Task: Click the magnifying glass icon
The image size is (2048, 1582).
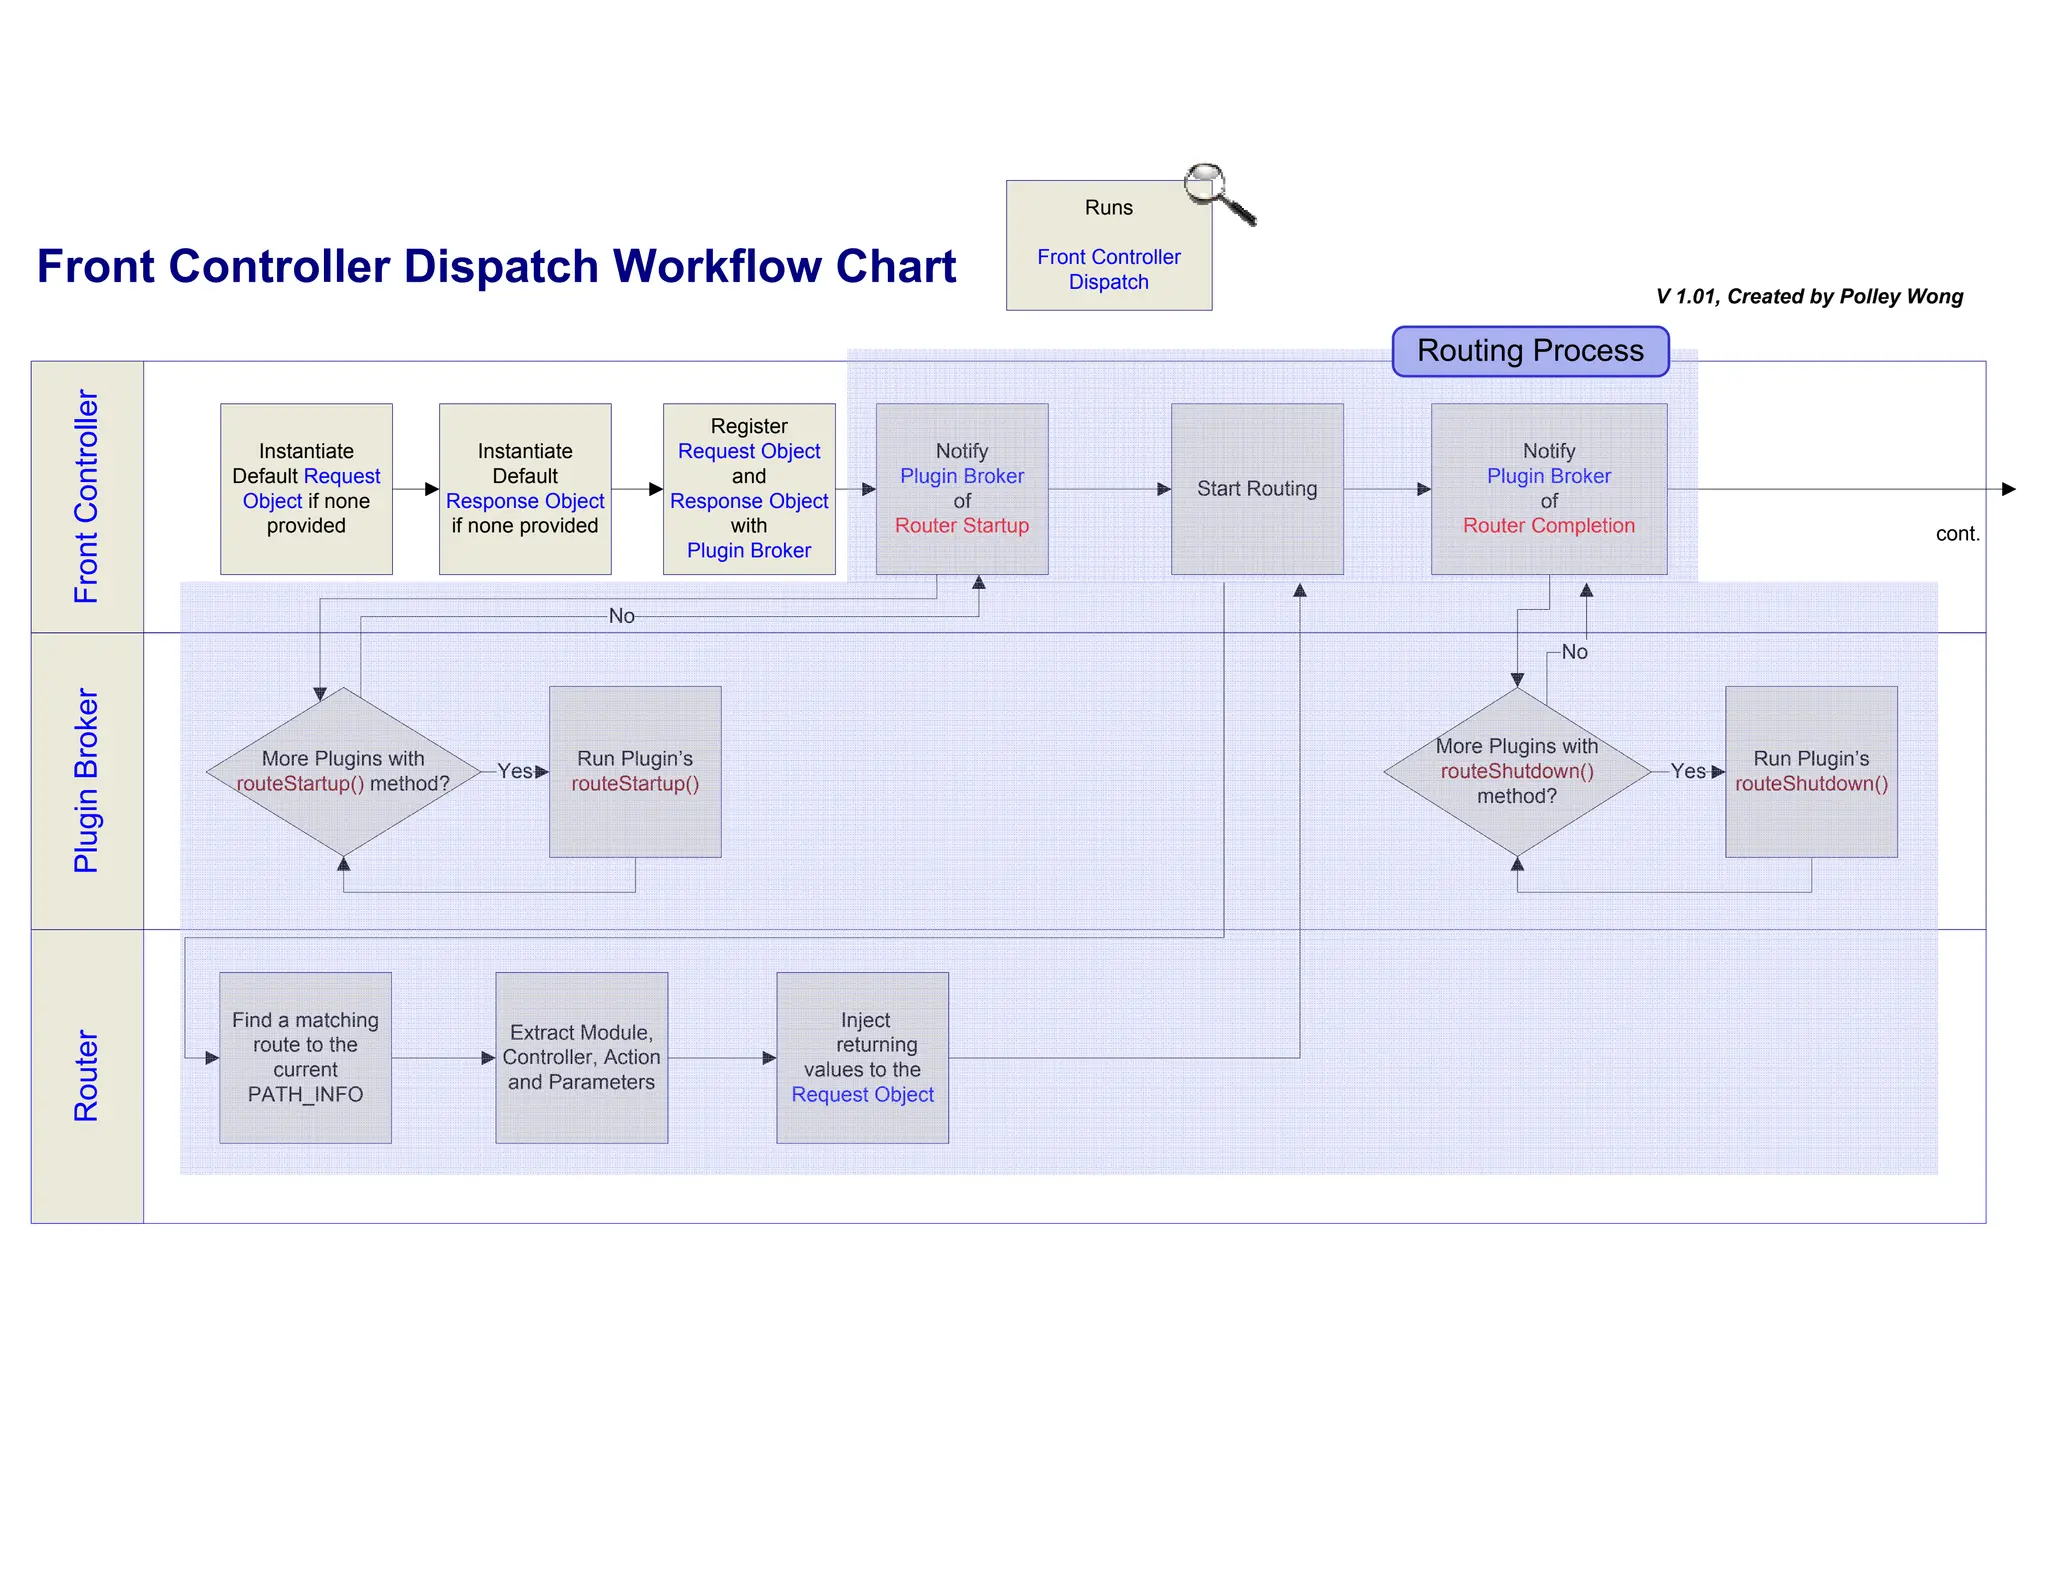Action: click(1217, 192)
